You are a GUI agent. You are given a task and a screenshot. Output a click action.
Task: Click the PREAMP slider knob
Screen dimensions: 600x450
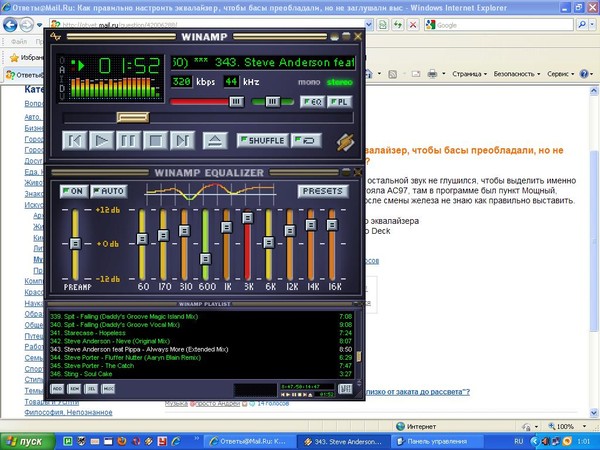(x=75, y=243)
